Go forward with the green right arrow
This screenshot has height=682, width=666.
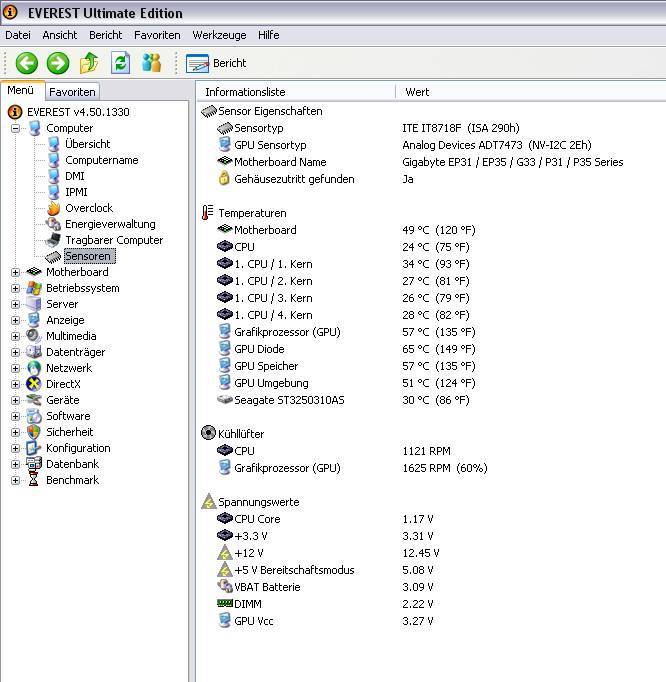[x=57, y=64]
